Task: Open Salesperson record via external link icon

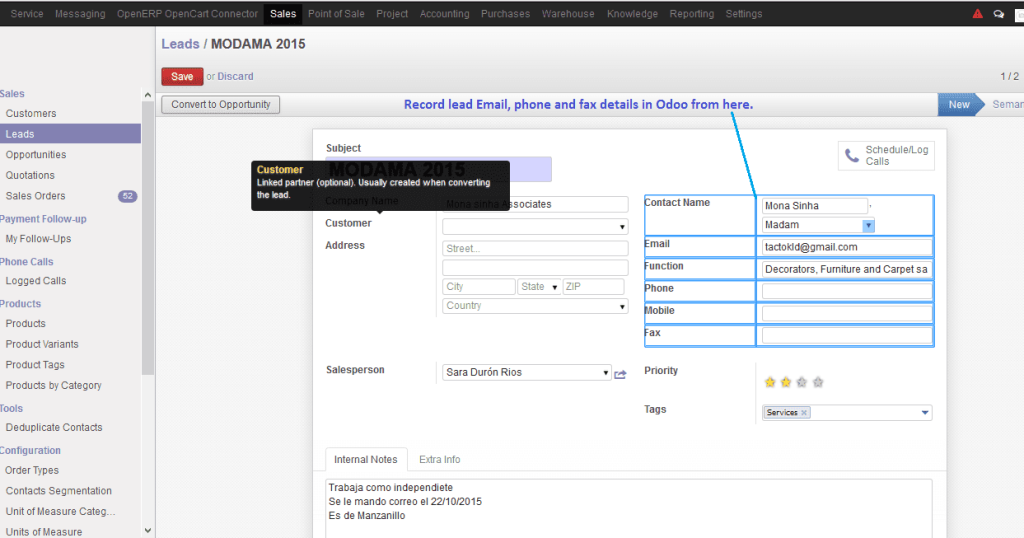Action: point(620,374)
